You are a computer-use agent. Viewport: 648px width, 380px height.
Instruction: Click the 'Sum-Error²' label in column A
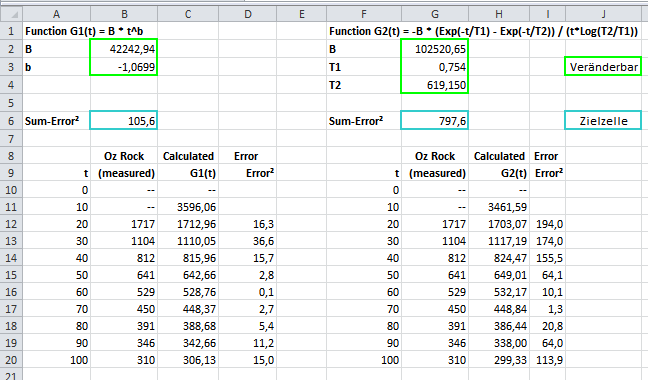(x=52, y=121)
